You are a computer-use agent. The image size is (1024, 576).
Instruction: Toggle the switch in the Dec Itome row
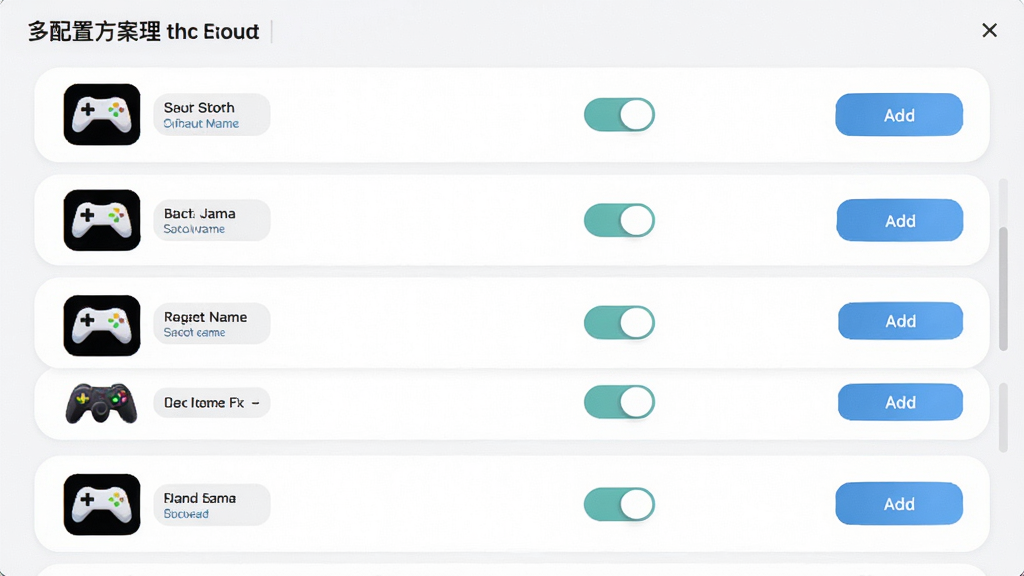[619, 402]
